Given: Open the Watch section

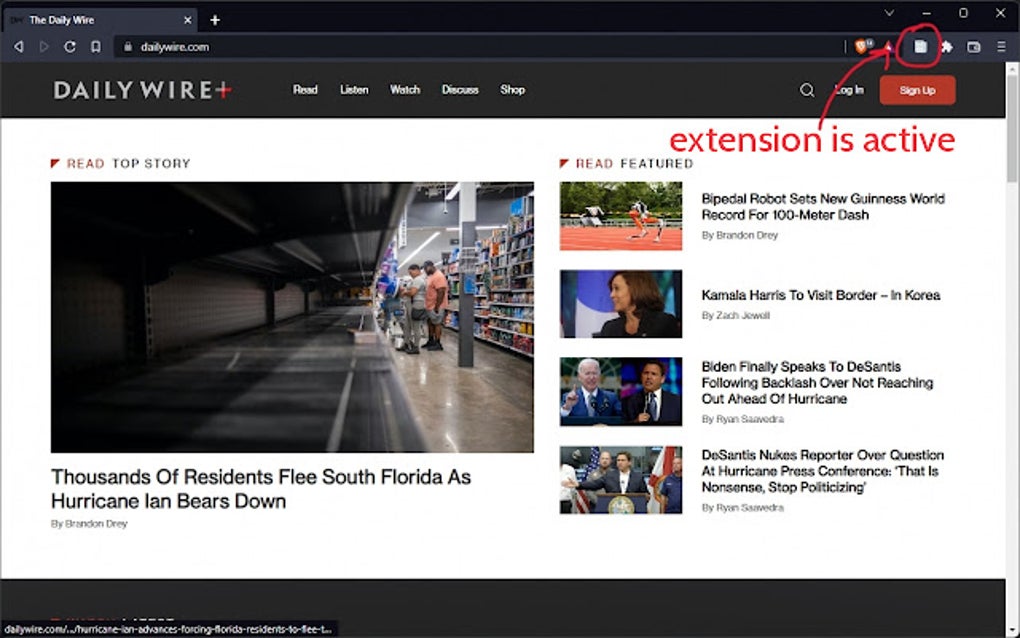Looking at the screenshot, I should (404, 89).
